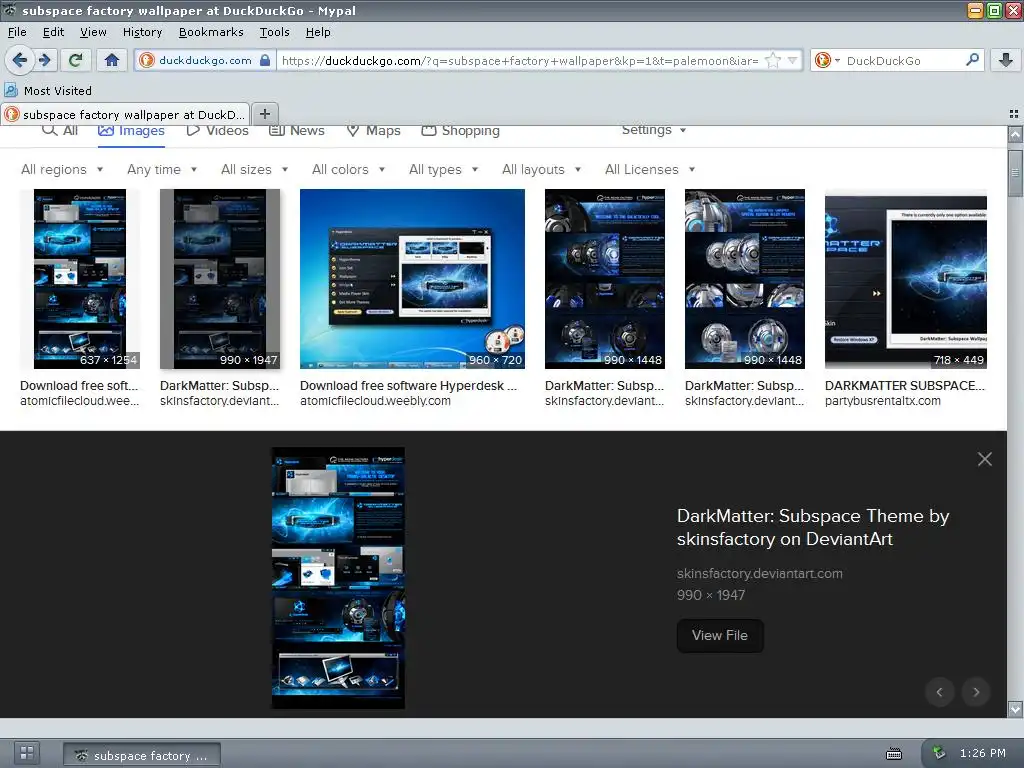Image resolution: width=1024 pixels, height=768 pixels.
Task: Expand the All layouts filter
Action: click(541, 170)
